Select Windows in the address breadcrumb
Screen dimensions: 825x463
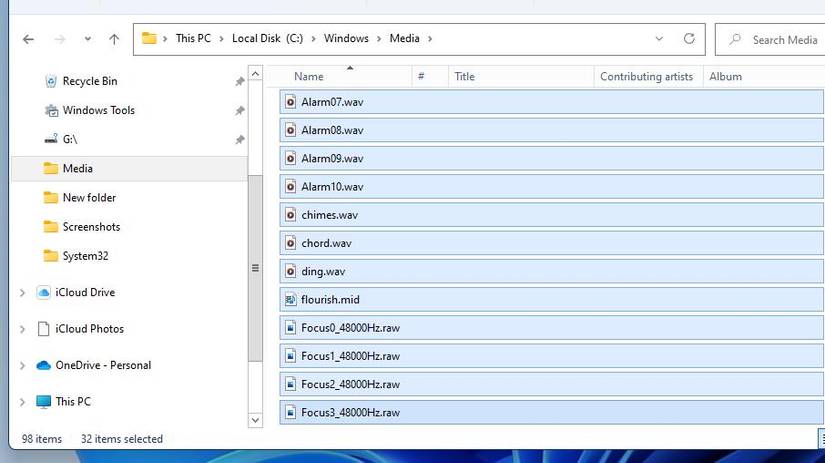(346, 38)
